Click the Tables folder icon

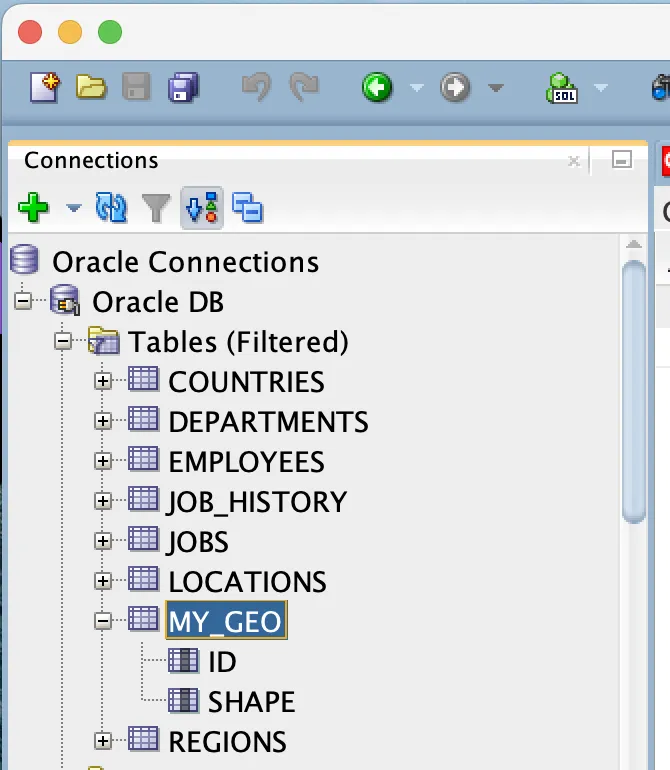click(104, 340)
